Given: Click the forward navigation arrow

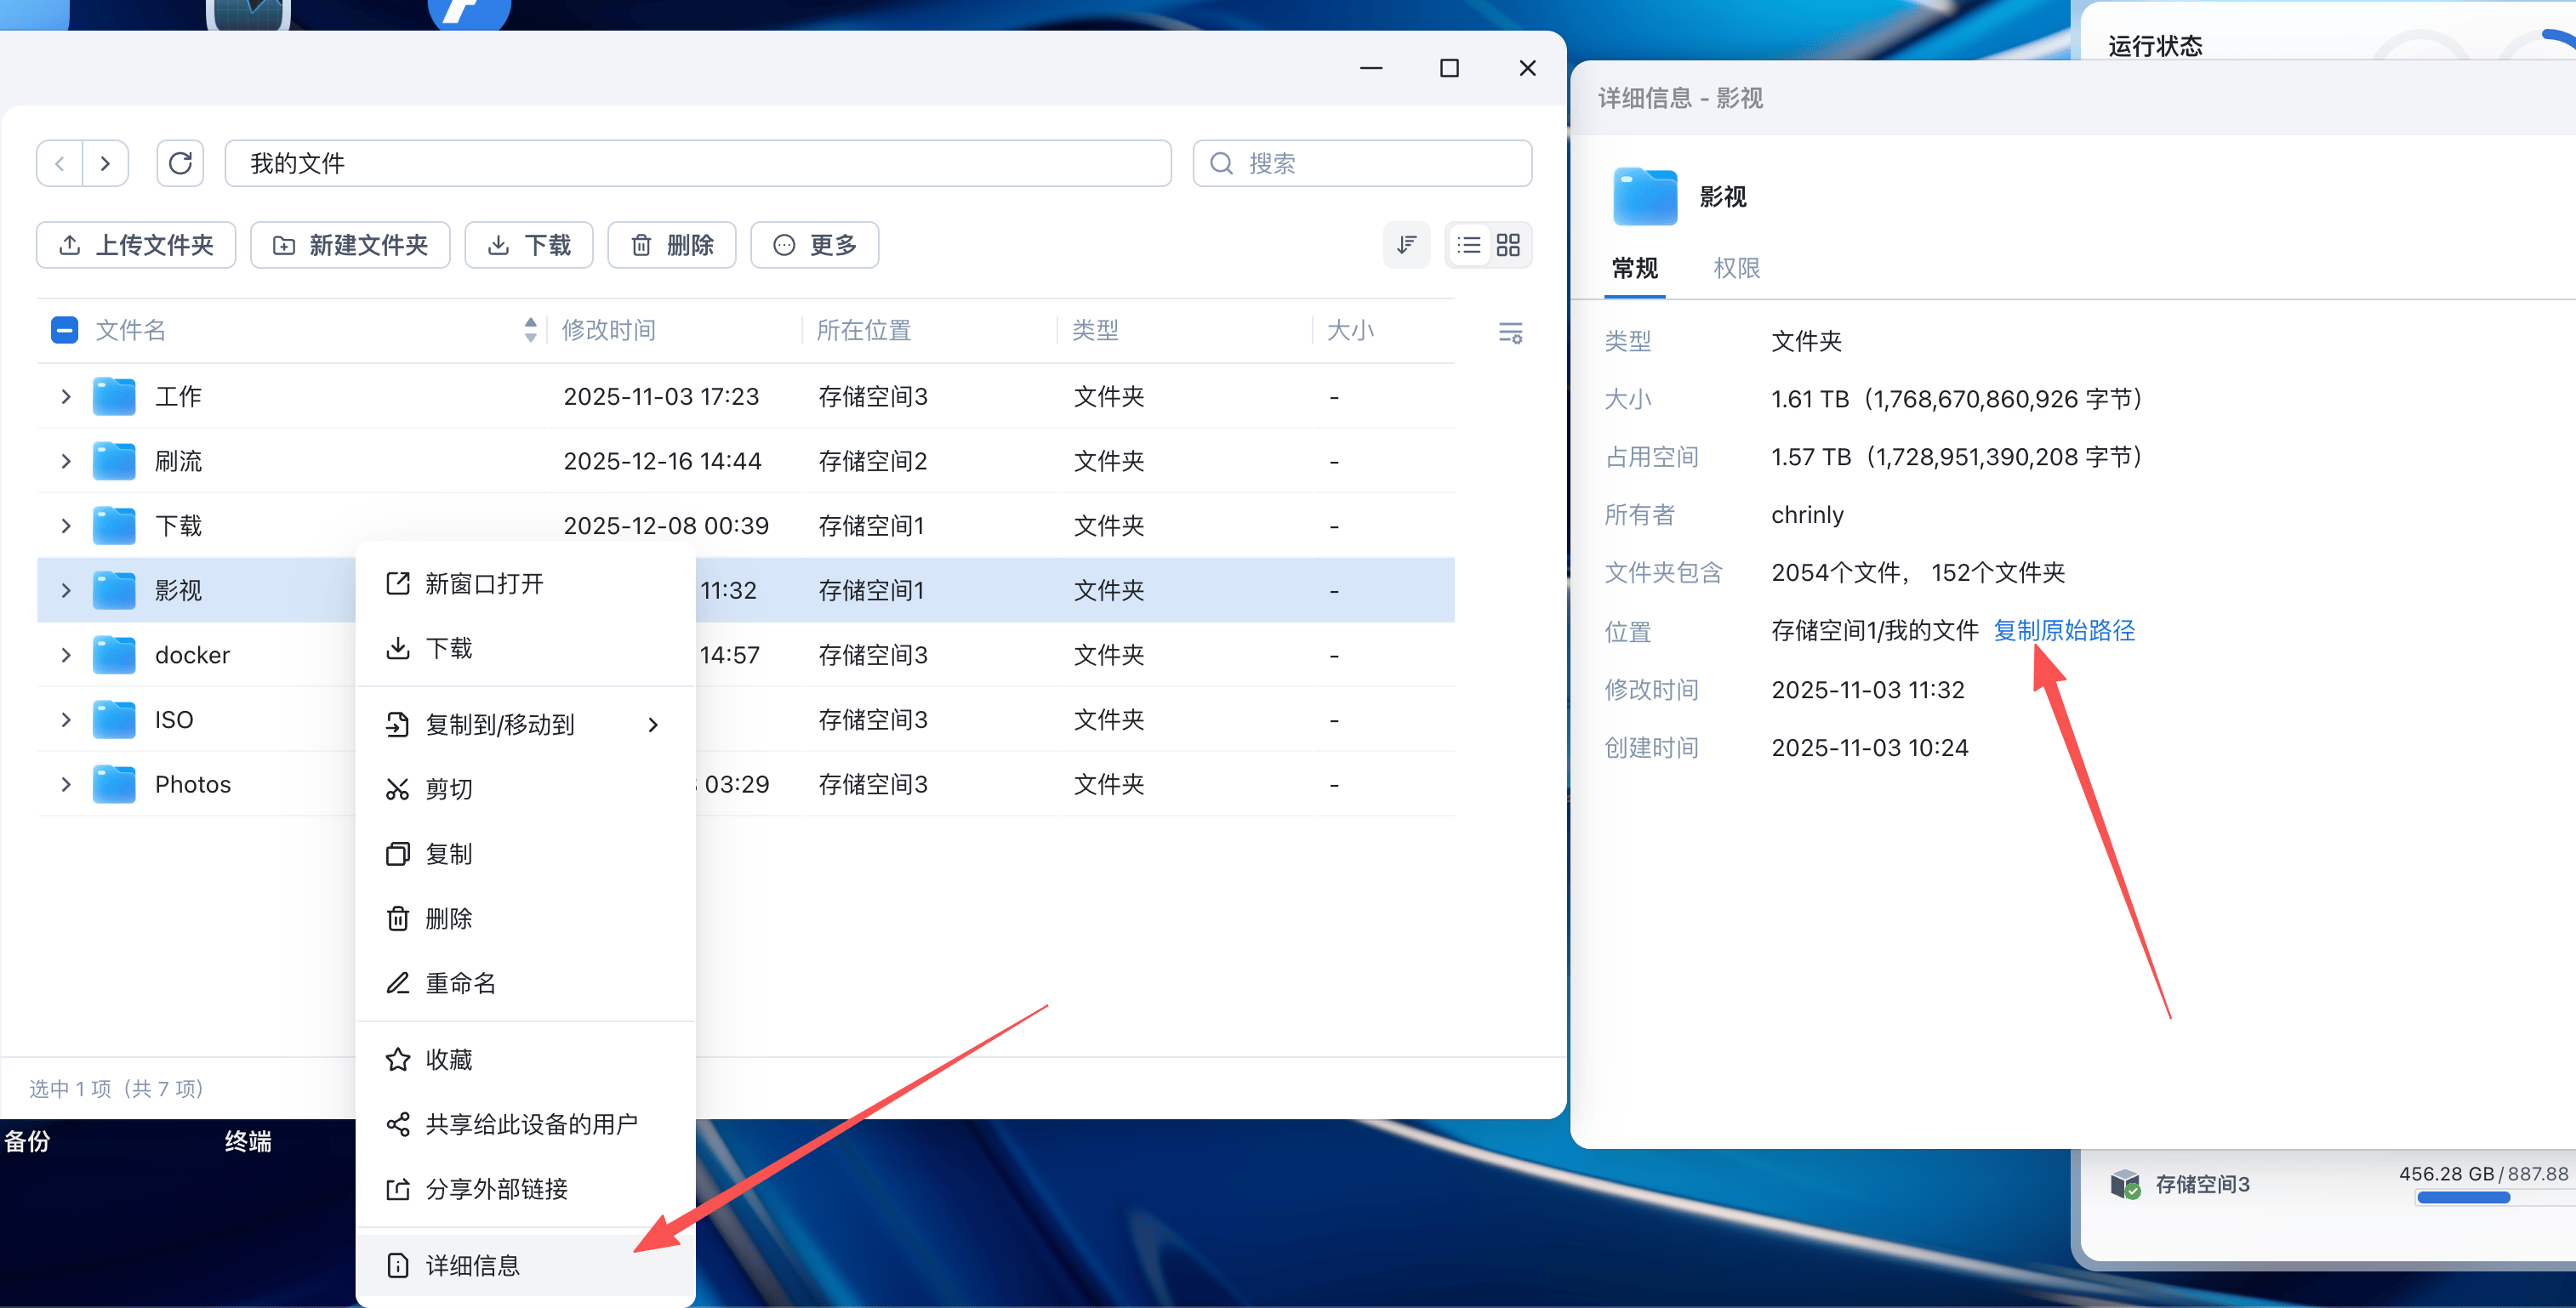Looking at the screenshot, I should tap(105, 163).
